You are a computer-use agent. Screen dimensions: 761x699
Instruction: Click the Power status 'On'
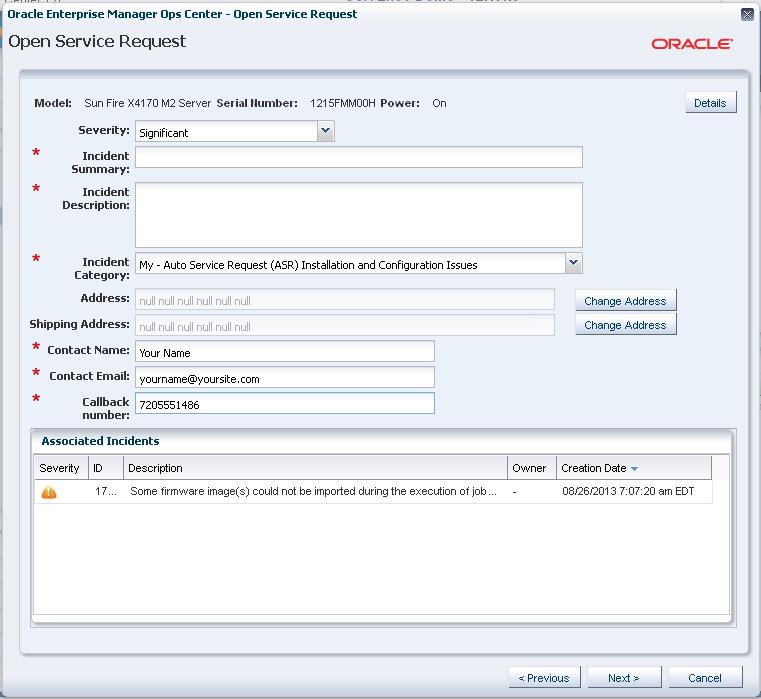click(439, 103)
